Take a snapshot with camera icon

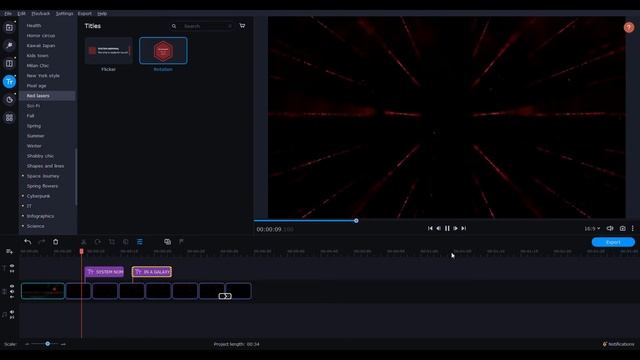pos(622,229)
